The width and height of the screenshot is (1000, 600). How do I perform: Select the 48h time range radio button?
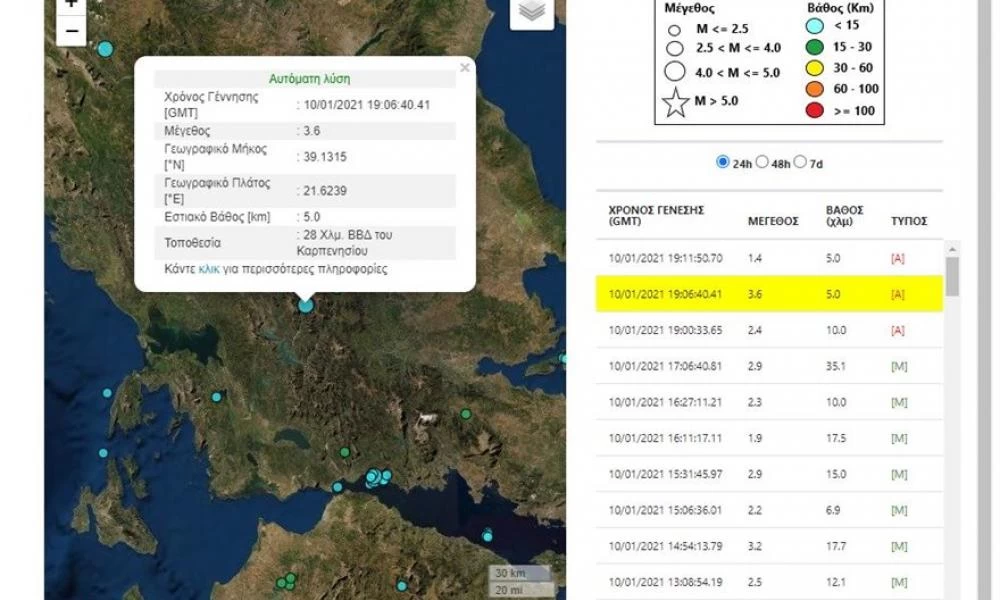pyautogui.click(x=764, y=160)
